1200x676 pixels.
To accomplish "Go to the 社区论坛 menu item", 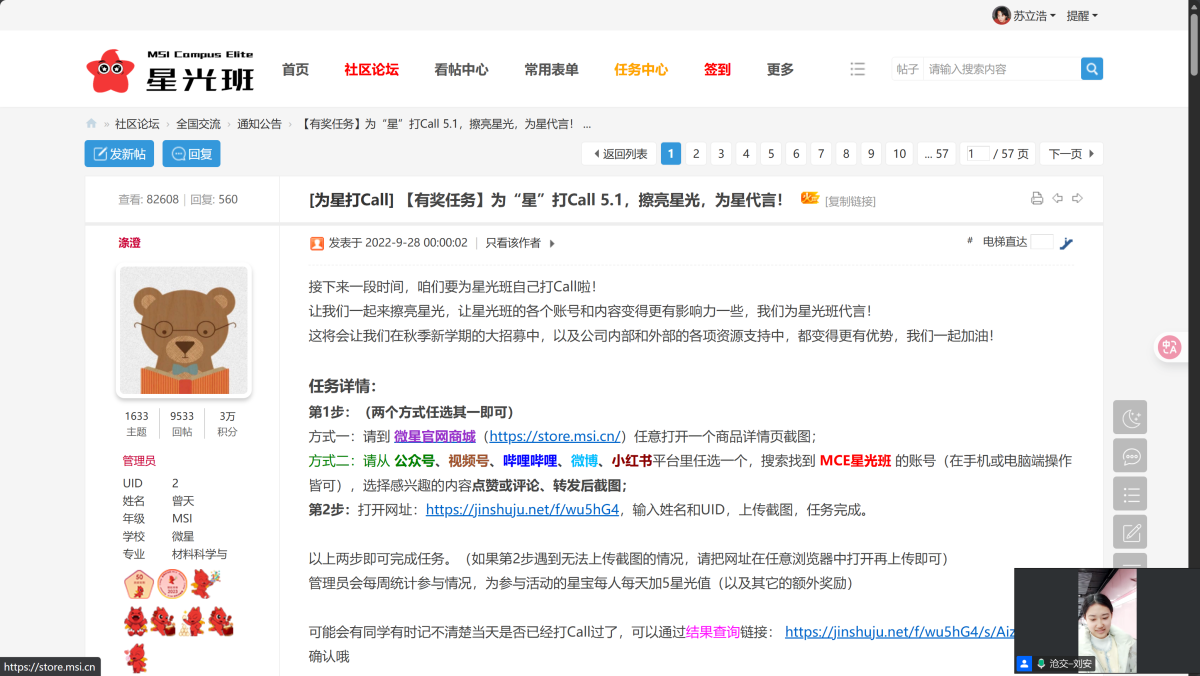I will 371,69.
